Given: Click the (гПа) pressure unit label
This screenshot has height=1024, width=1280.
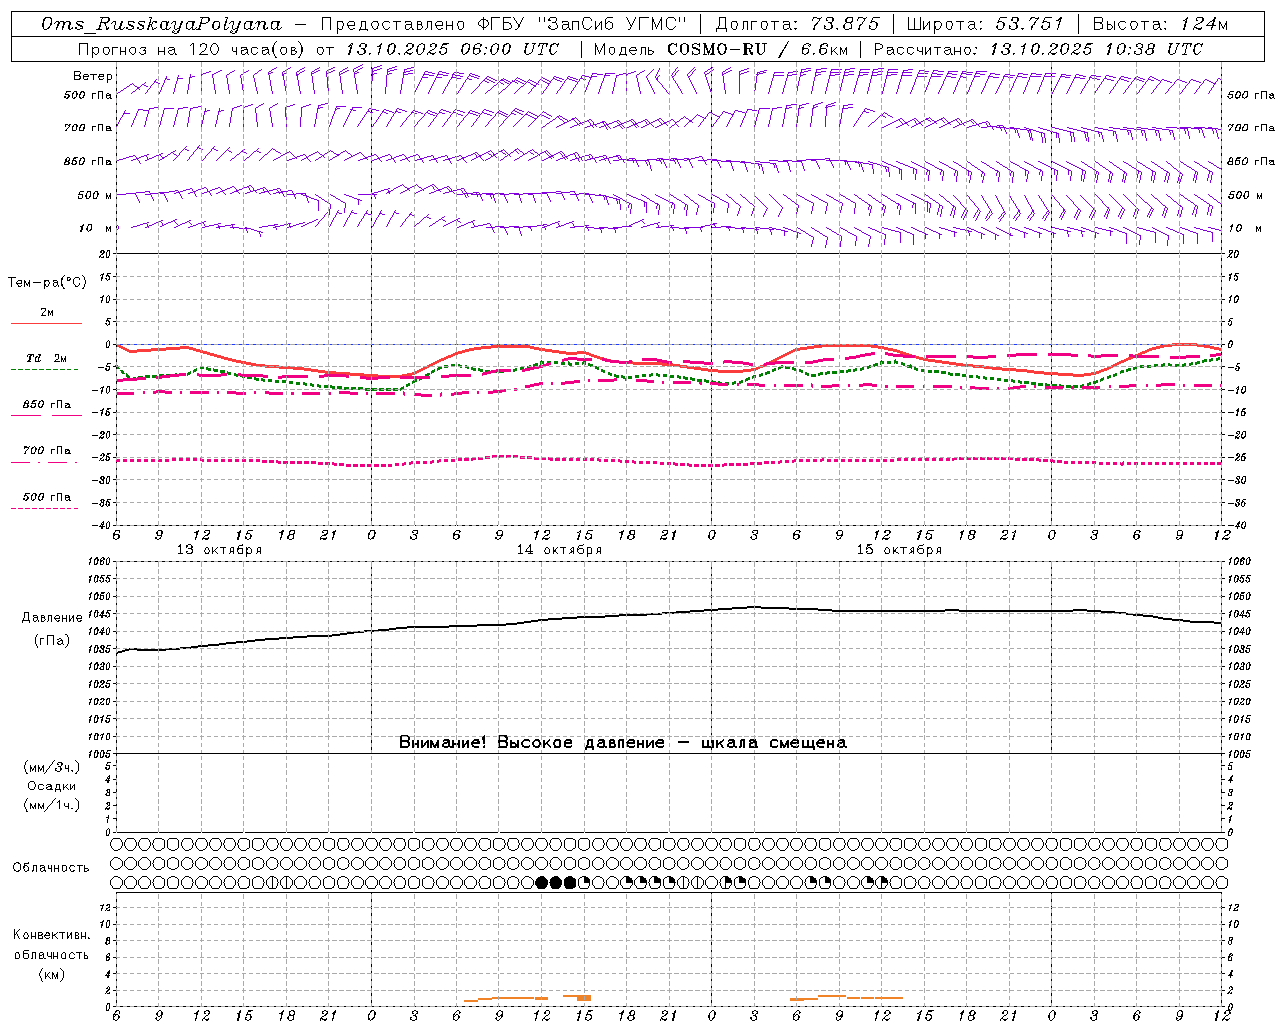Looking at the screenshot, I should [52, 641].
